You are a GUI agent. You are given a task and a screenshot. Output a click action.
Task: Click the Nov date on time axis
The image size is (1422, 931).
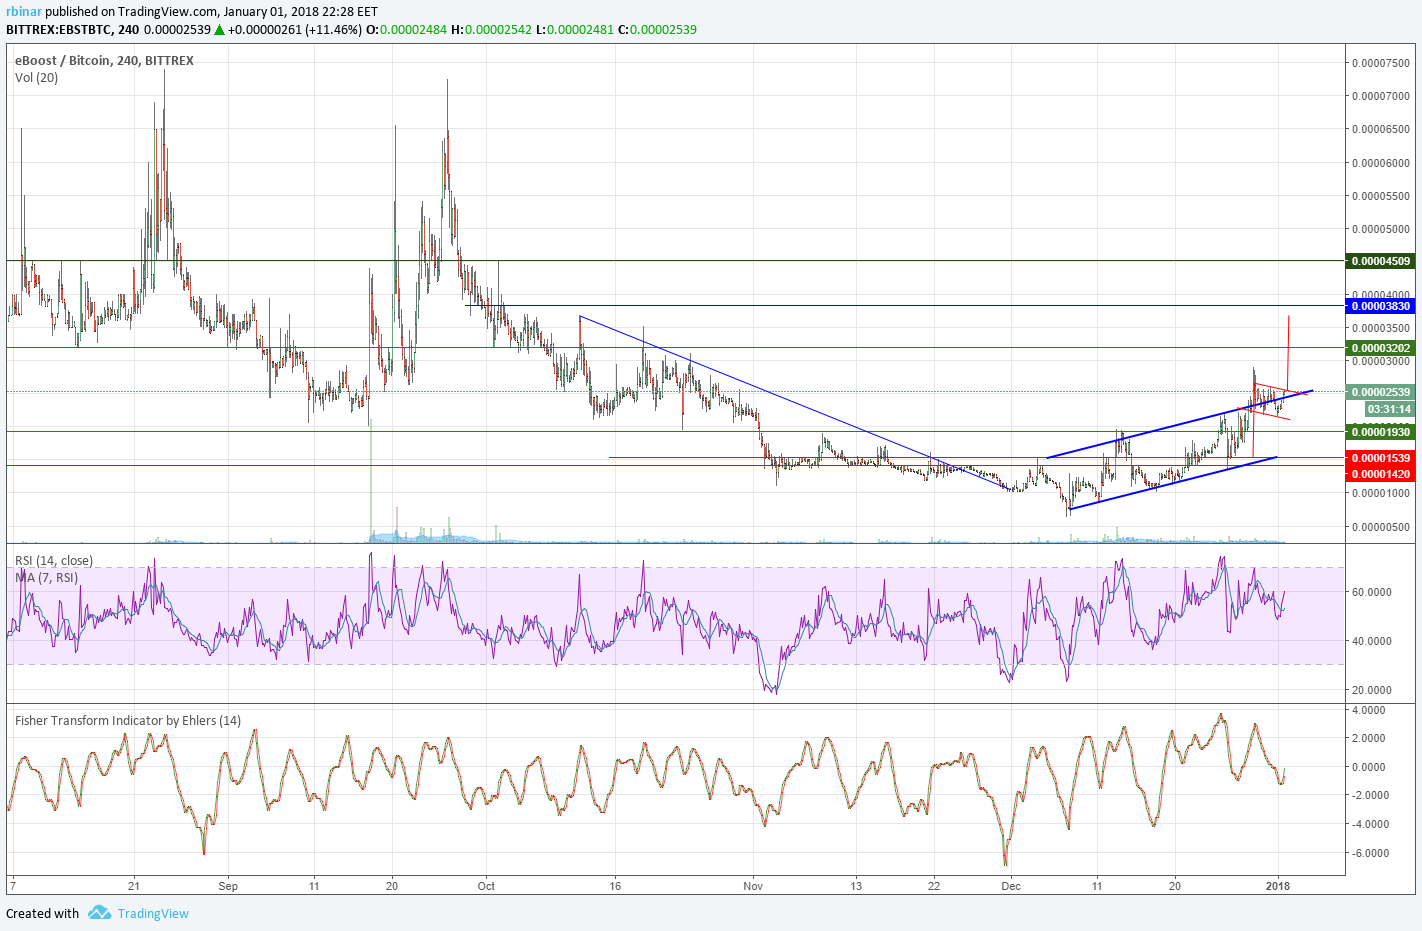pyautogui.click(x=754, y=886)
